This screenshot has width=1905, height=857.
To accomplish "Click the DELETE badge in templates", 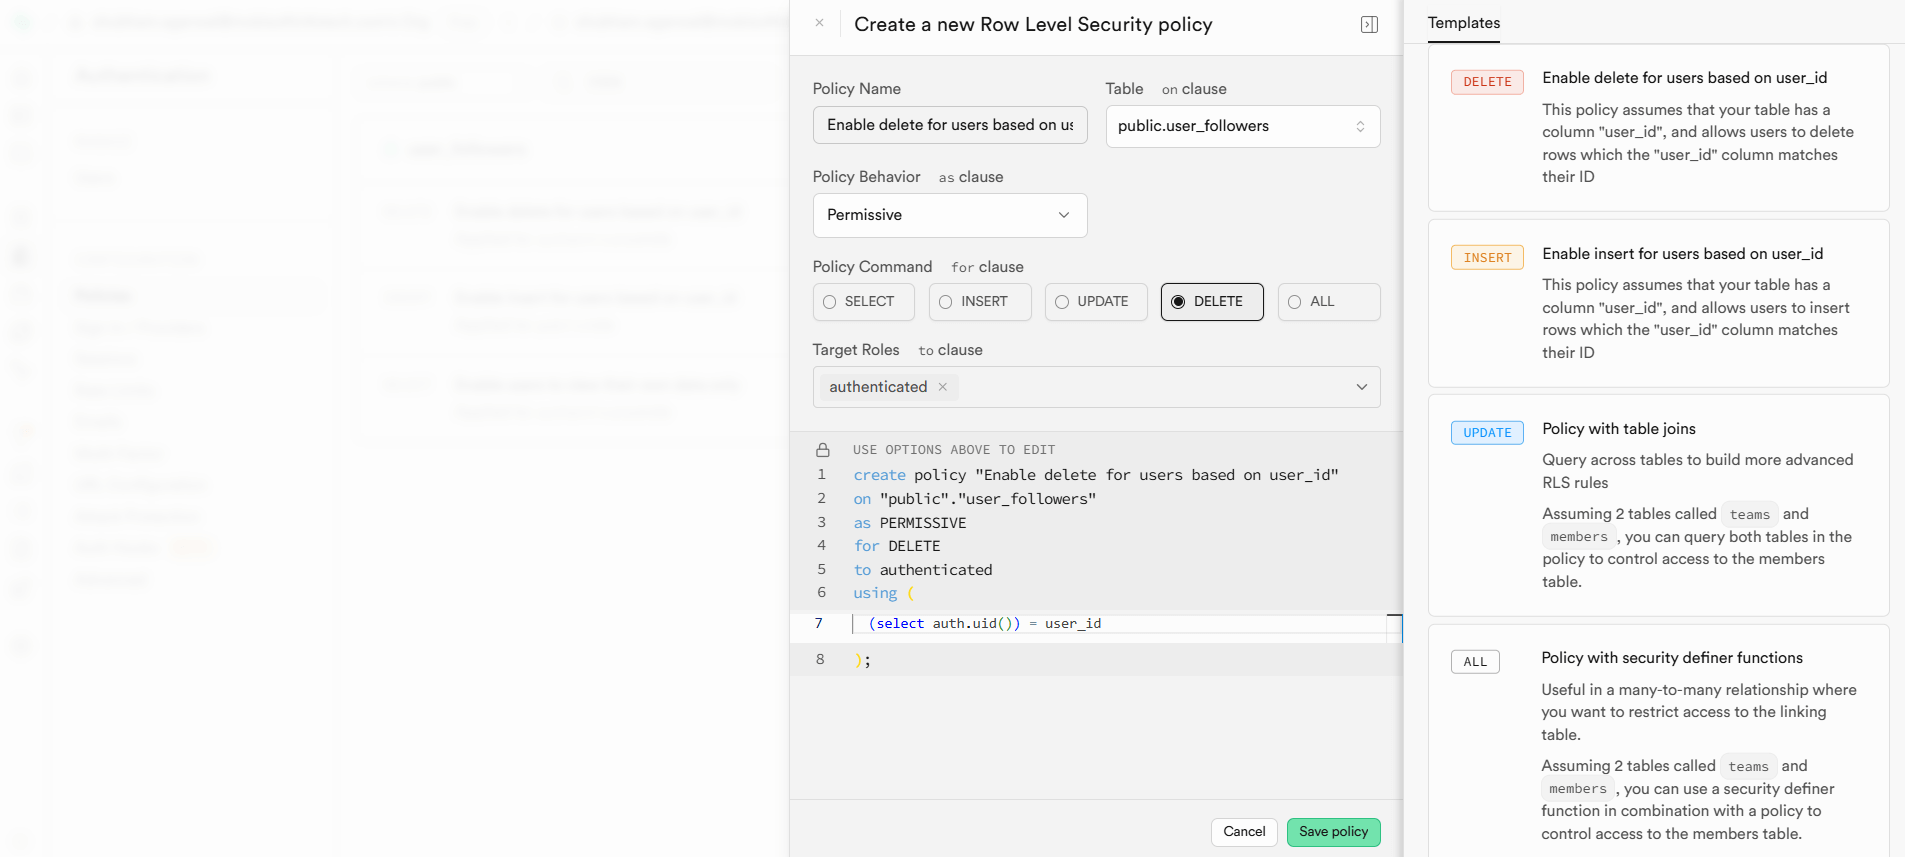I will point(1487,82).
